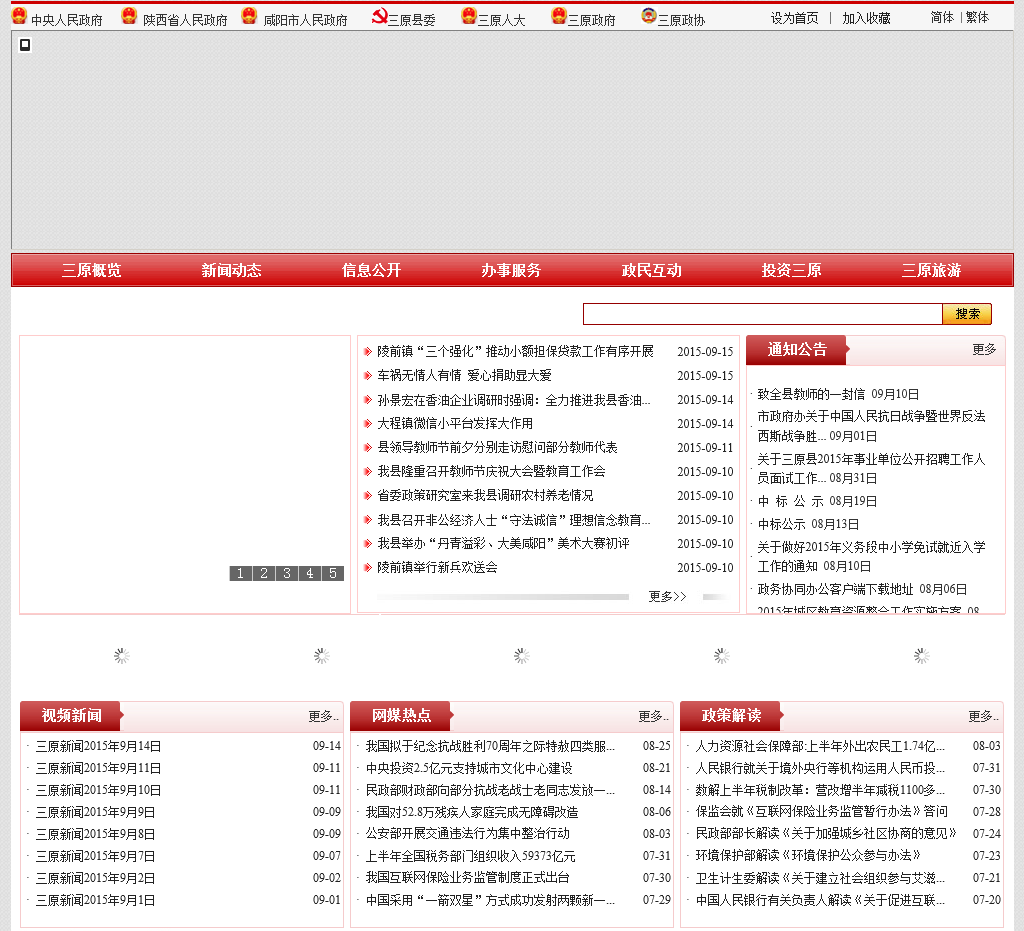Select slideshow page 5
The width and height of the screenshot is (1024, 931).
coord(332,573)
